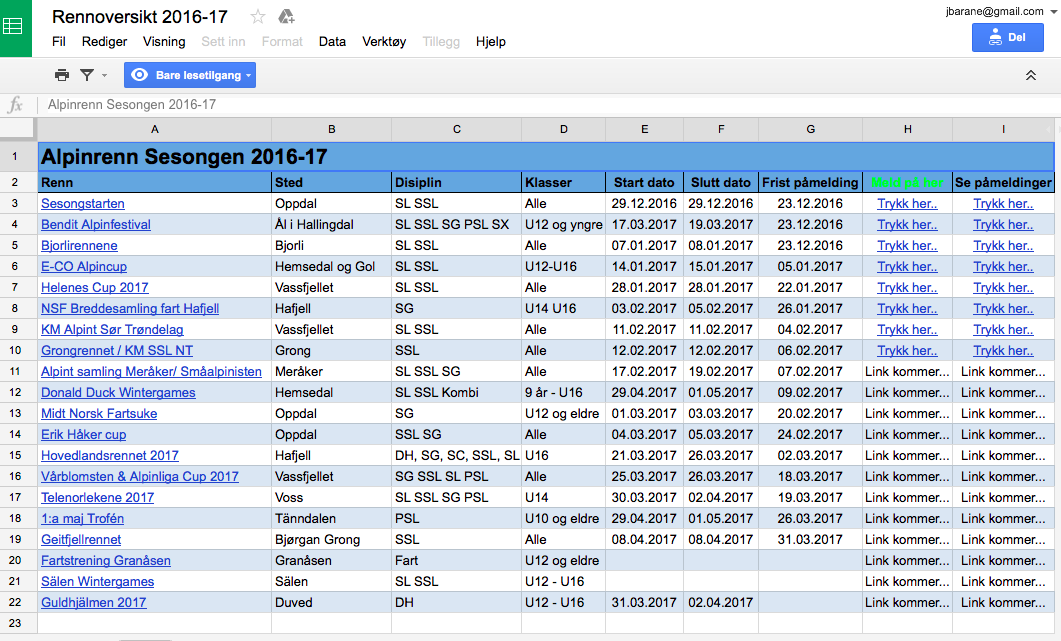Click the print icon in toolbar
Screen dimensions: 1061x641
point(62,75)
